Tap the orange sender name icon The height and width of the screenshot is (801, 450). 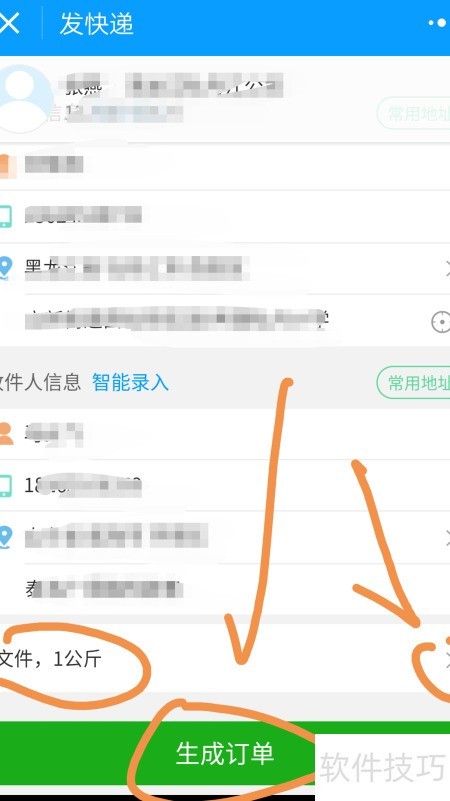pos(5,165)
